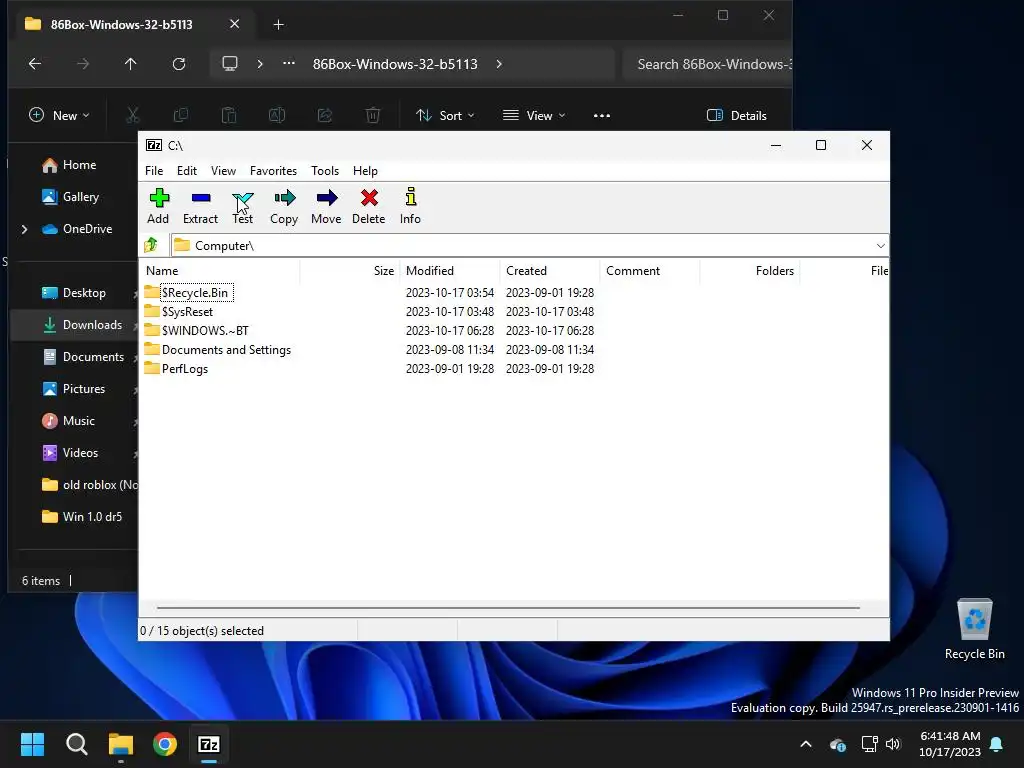Open Desktop in Explorer sidebar
The width and height of the screenshot is (1024, 768).
(x=73, y=293)
